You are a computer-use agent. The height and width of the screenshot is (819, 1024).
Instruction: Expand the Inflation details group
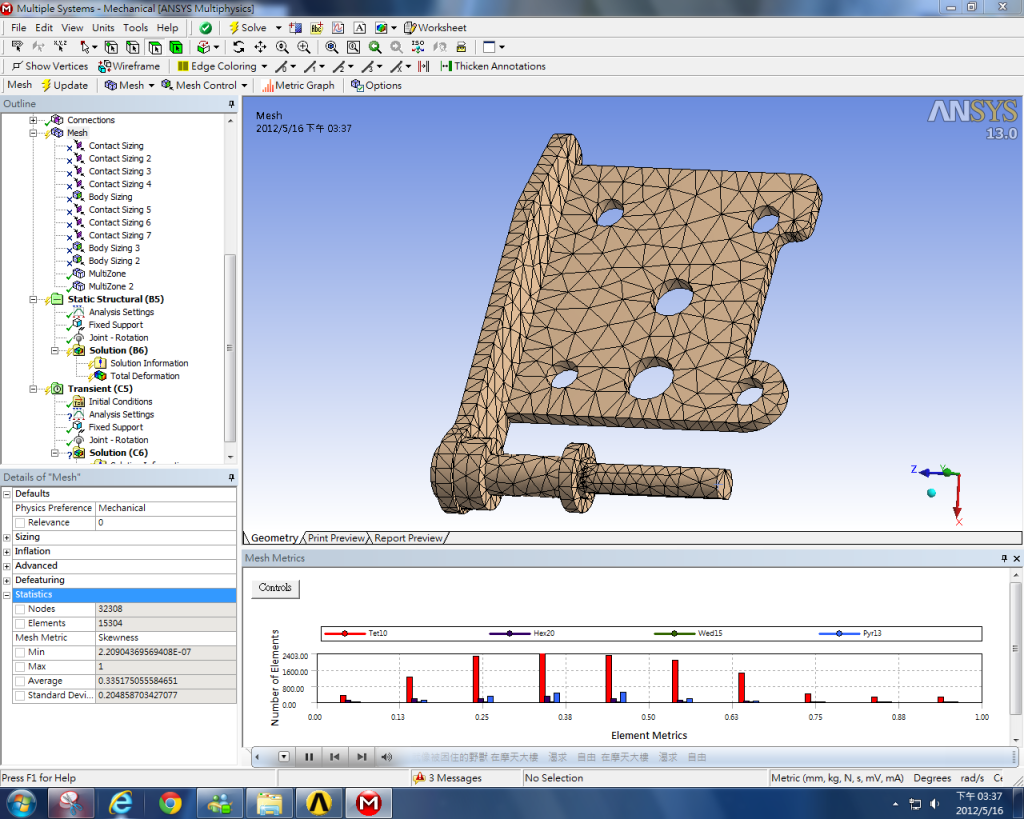coord(7,551)
